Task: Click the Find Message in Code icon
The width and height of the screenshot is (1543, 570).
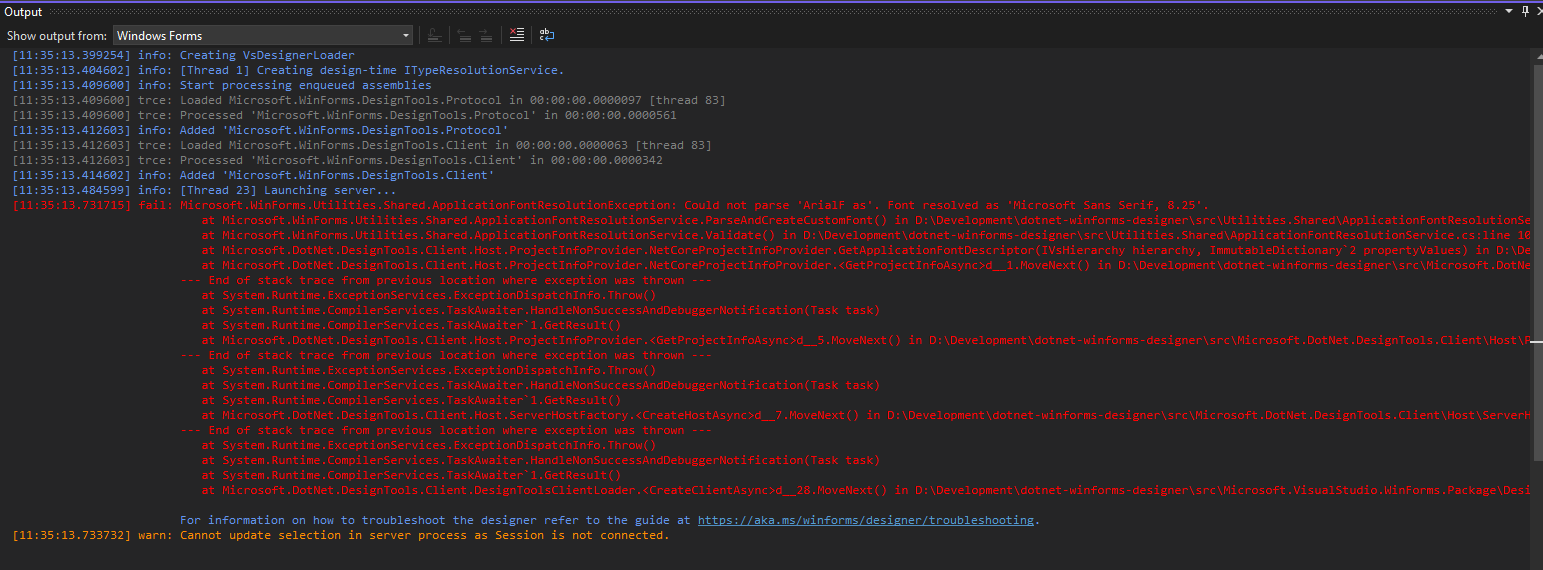Action: pyautogui.click(x=434, y=35)
